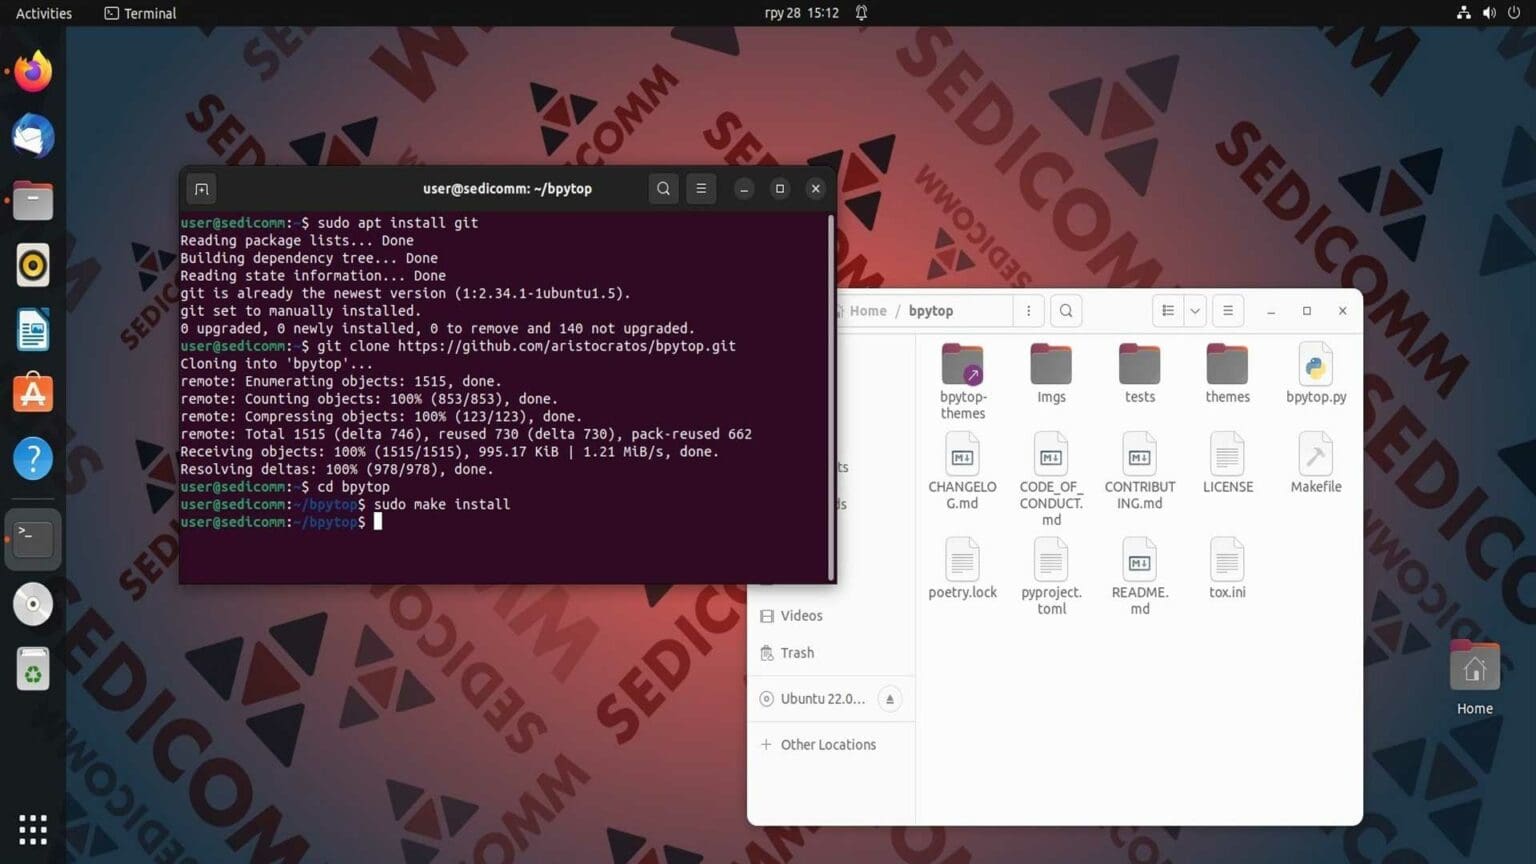Image resolution: width=1536 pixels, height=864 pixels.
Task: Switch Files to list view toggle
Action: click(x=1168, y=311)
